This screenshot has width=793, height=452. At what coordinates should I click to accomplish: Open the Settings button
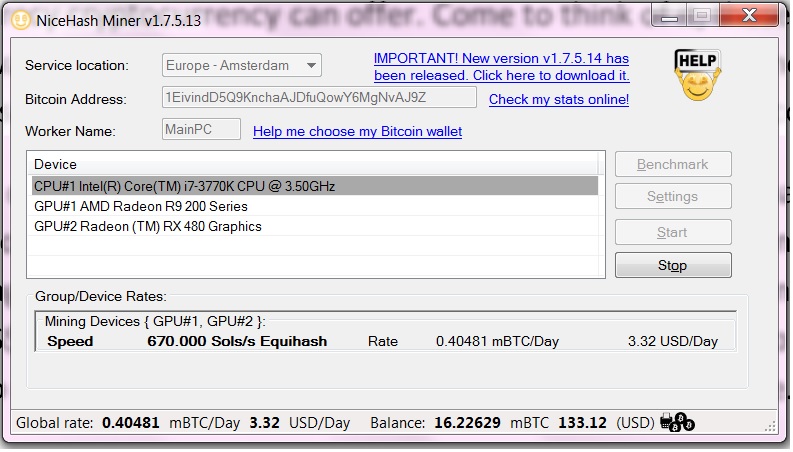(x=673, y=196)
